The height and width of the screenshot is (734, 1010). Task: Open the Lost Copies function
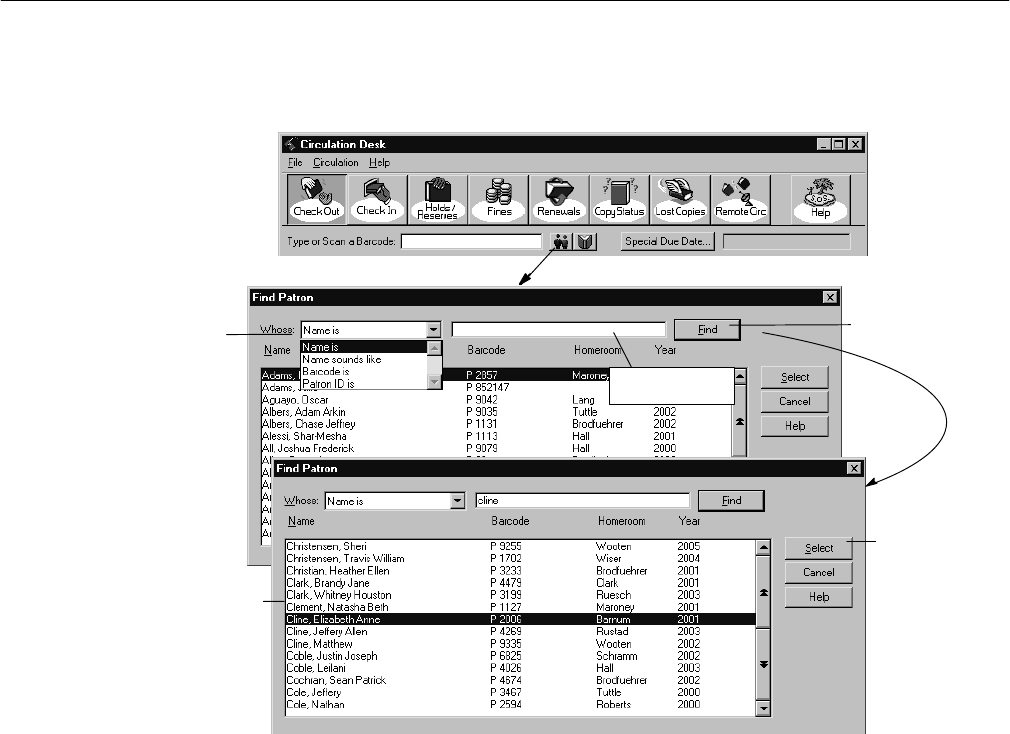[680, 199]
